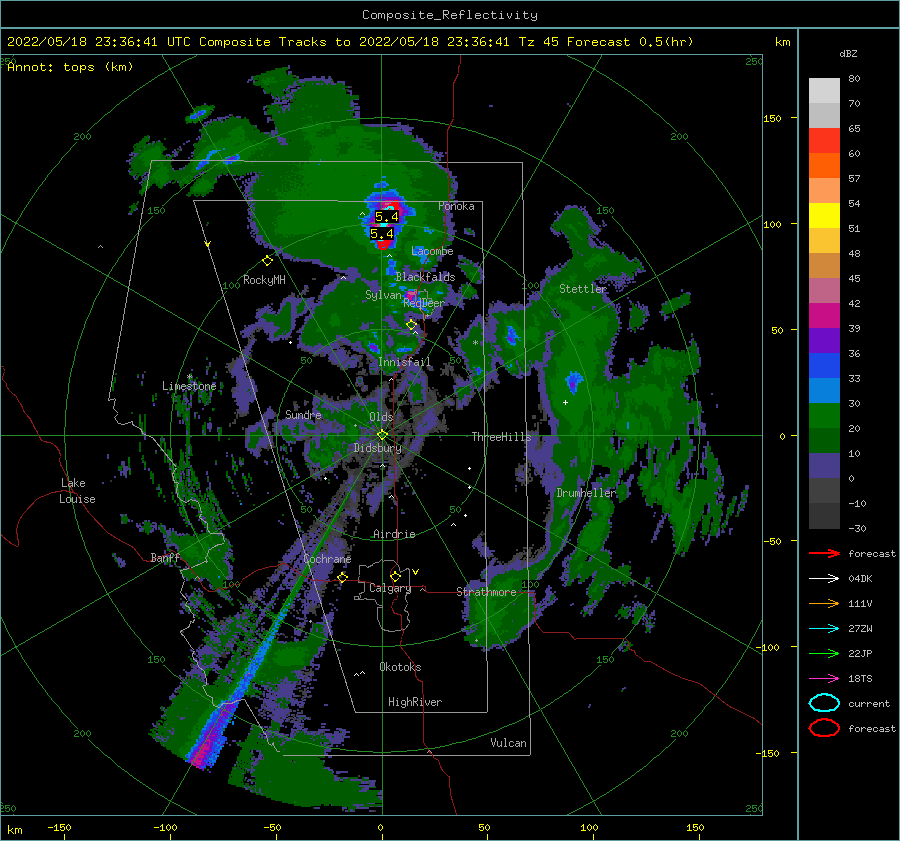Click the magenta 18TS arrow icon
This screenshot has width=900, height=841.
point(824,679)
